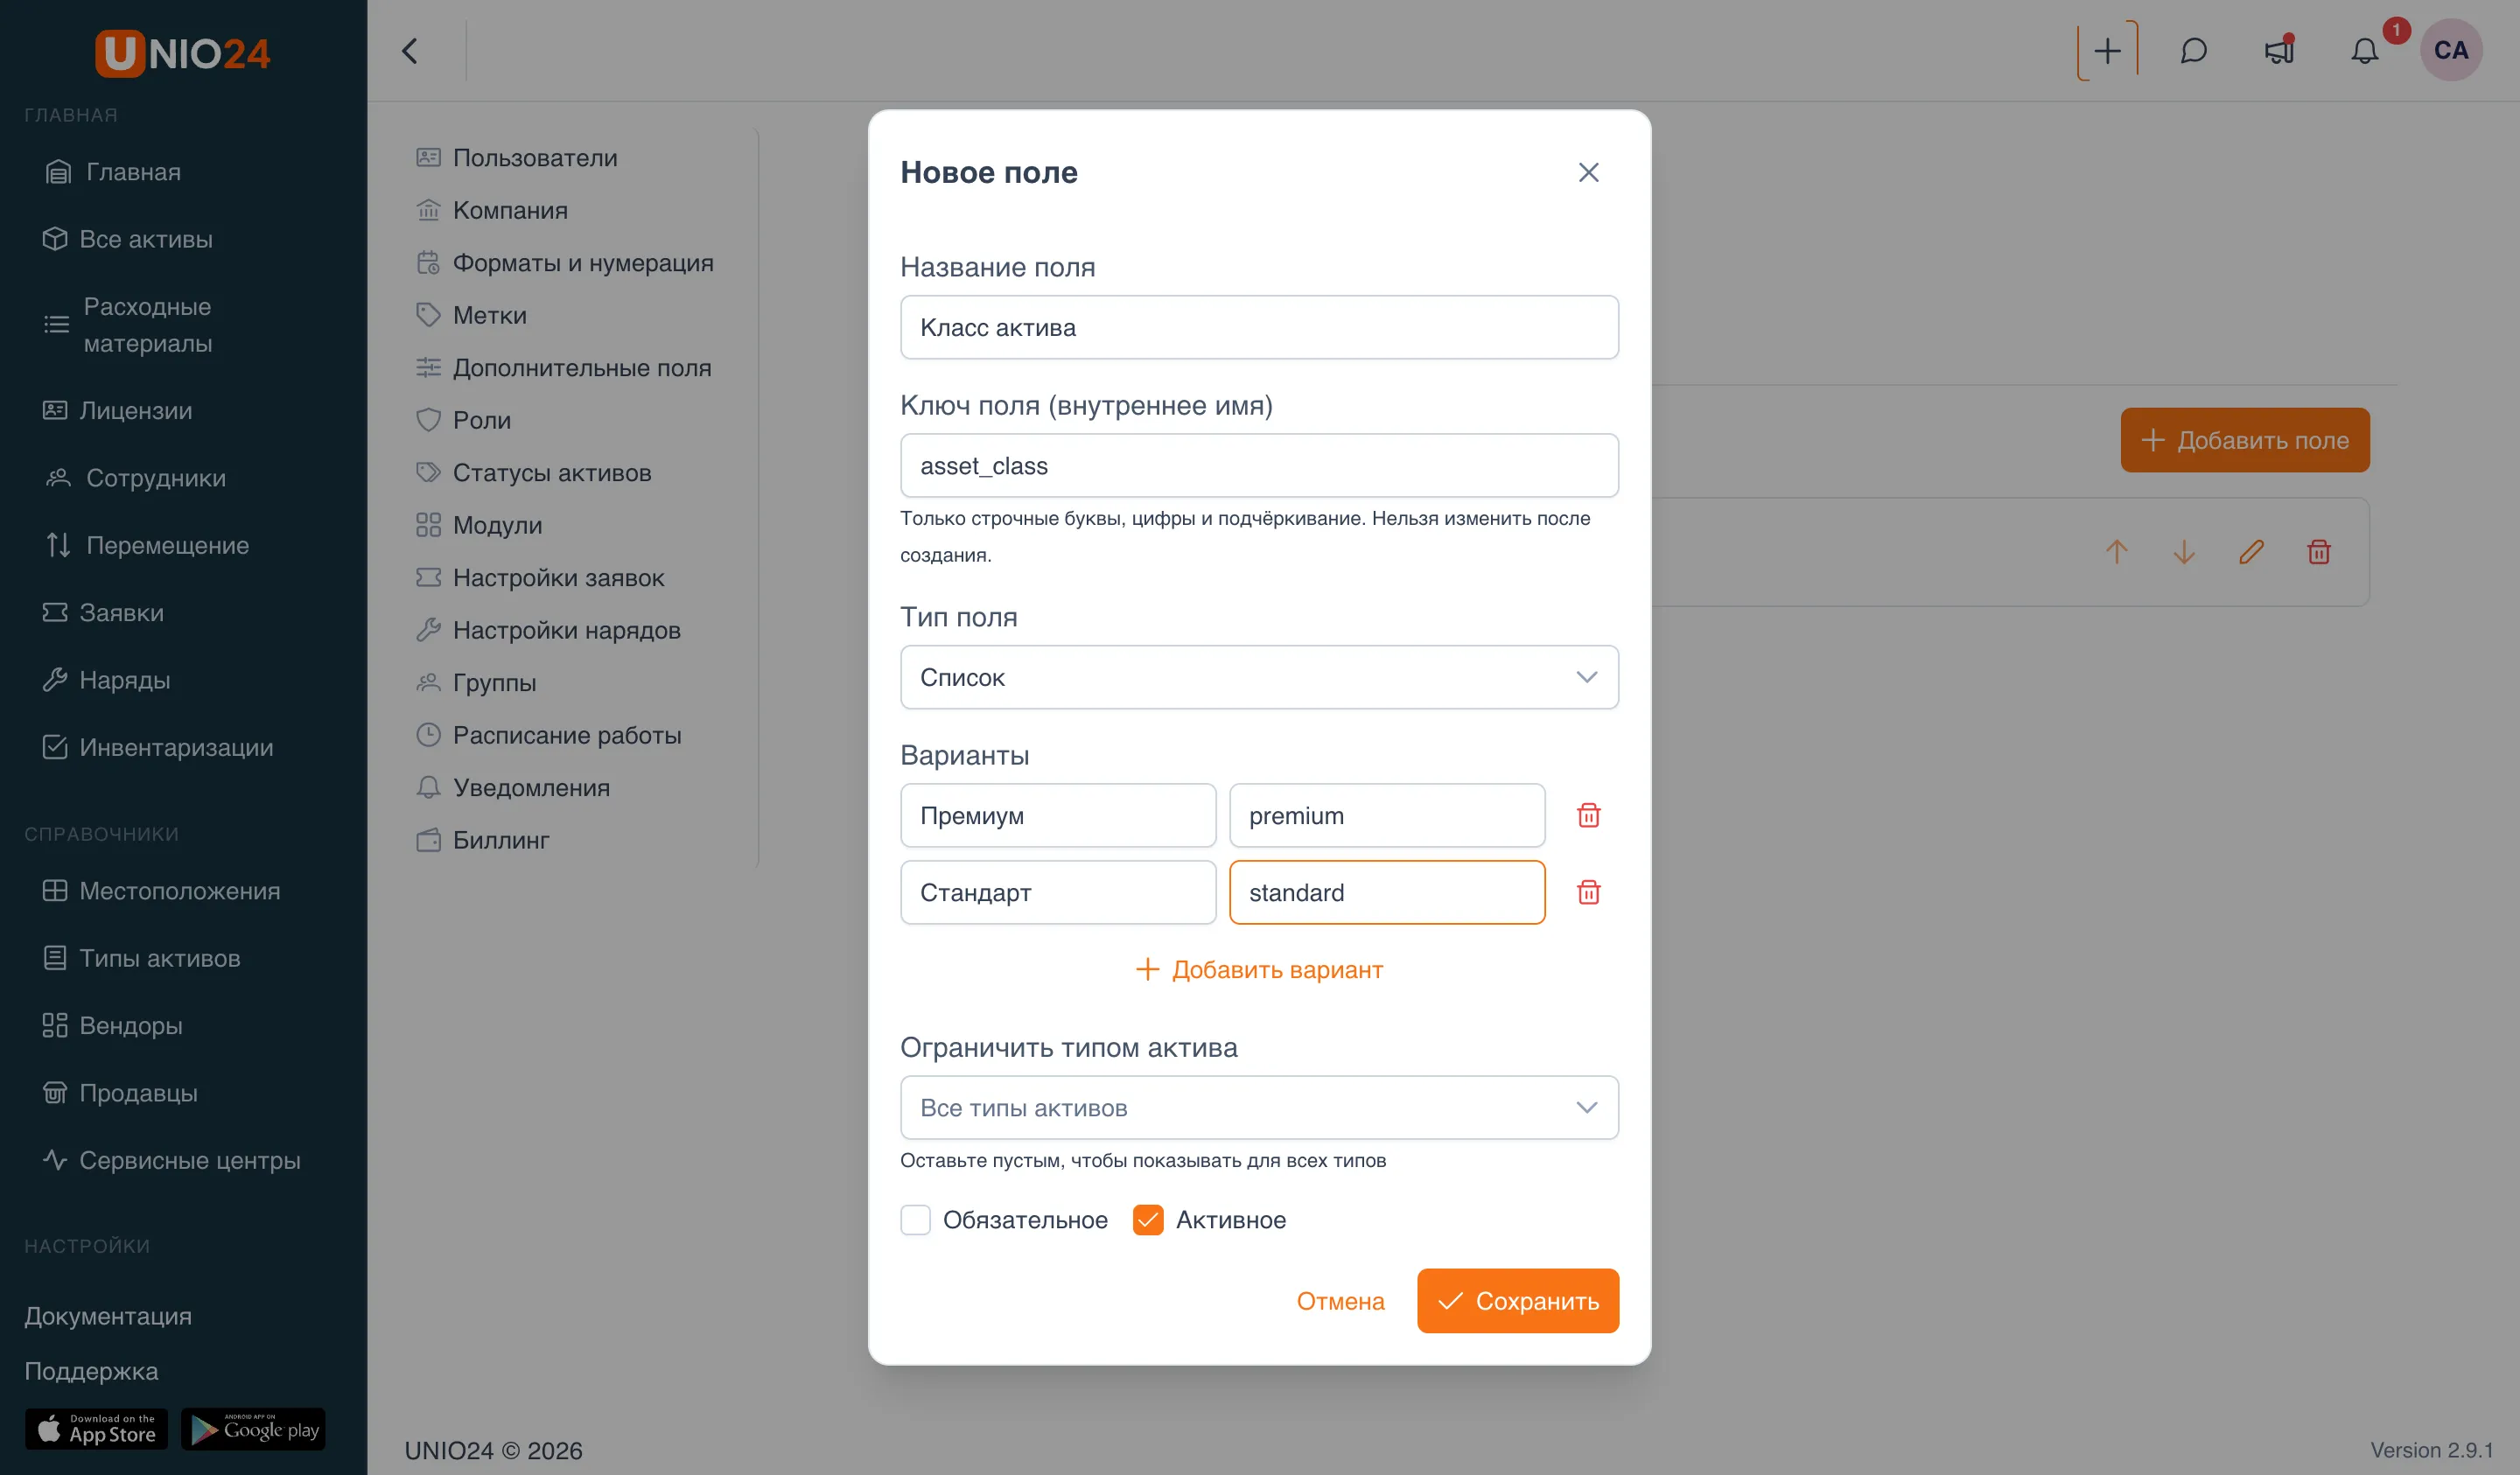Click the Название поля input field
The height and width of the screenshot is (1475, 2520).
click(1259, 327)
